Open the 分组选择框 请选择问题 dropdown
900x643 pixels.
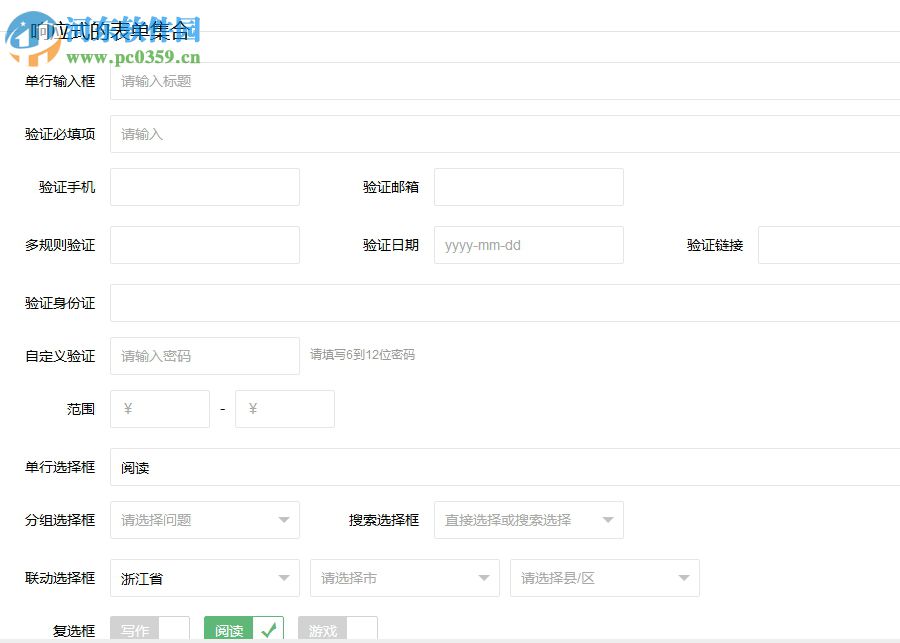205,520
